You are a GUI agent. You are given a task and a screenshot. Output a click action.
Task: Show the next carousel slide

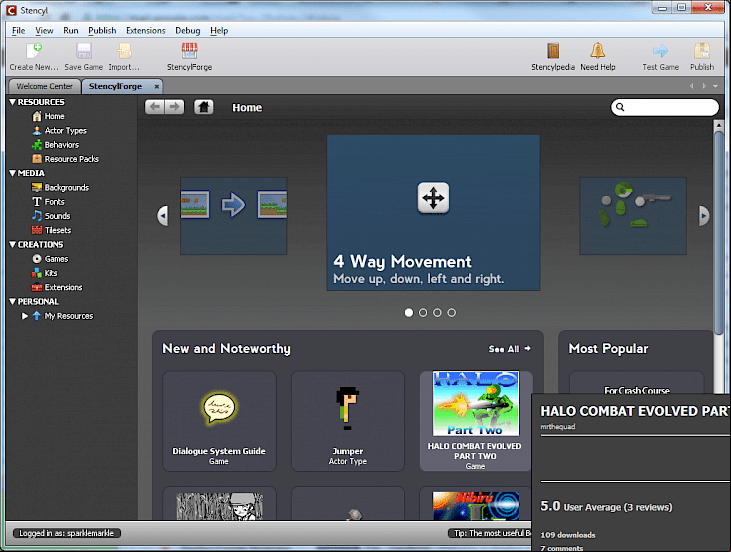703,216
